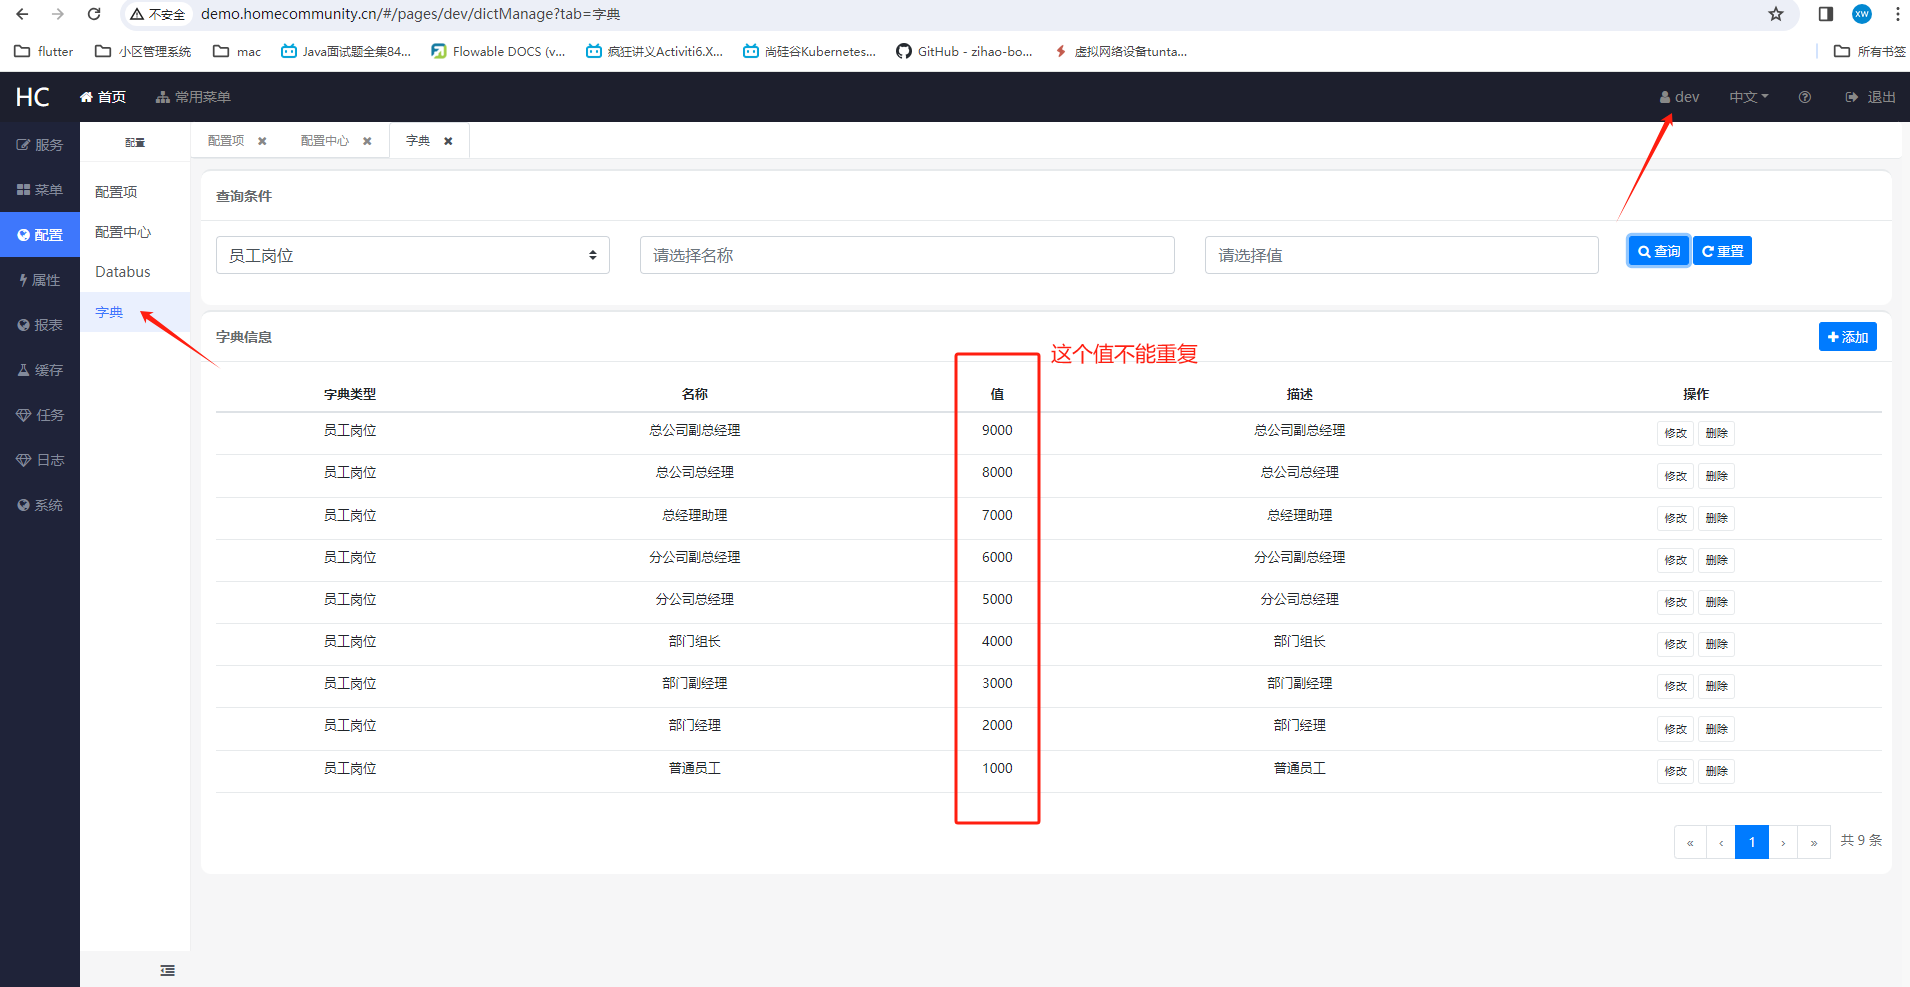Go to last page in pagination
The image size is (1910, 987).
1814,842
